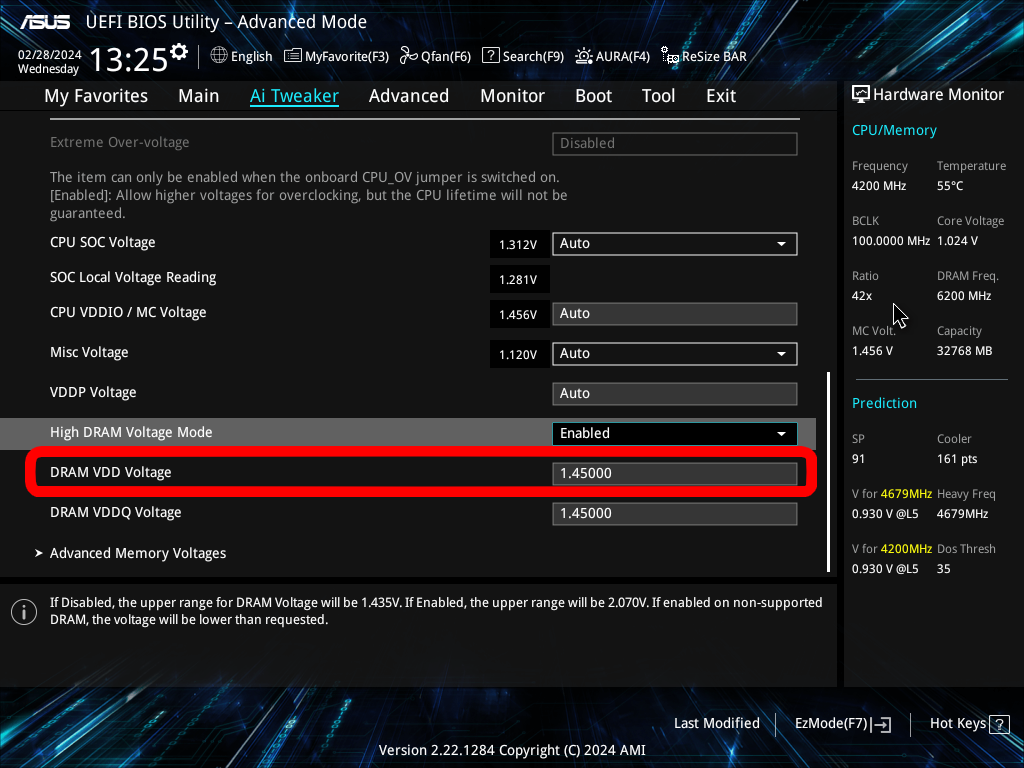Click the Dos Thresh value 35
Screen dimensions: 1024x768
point(944,569)
